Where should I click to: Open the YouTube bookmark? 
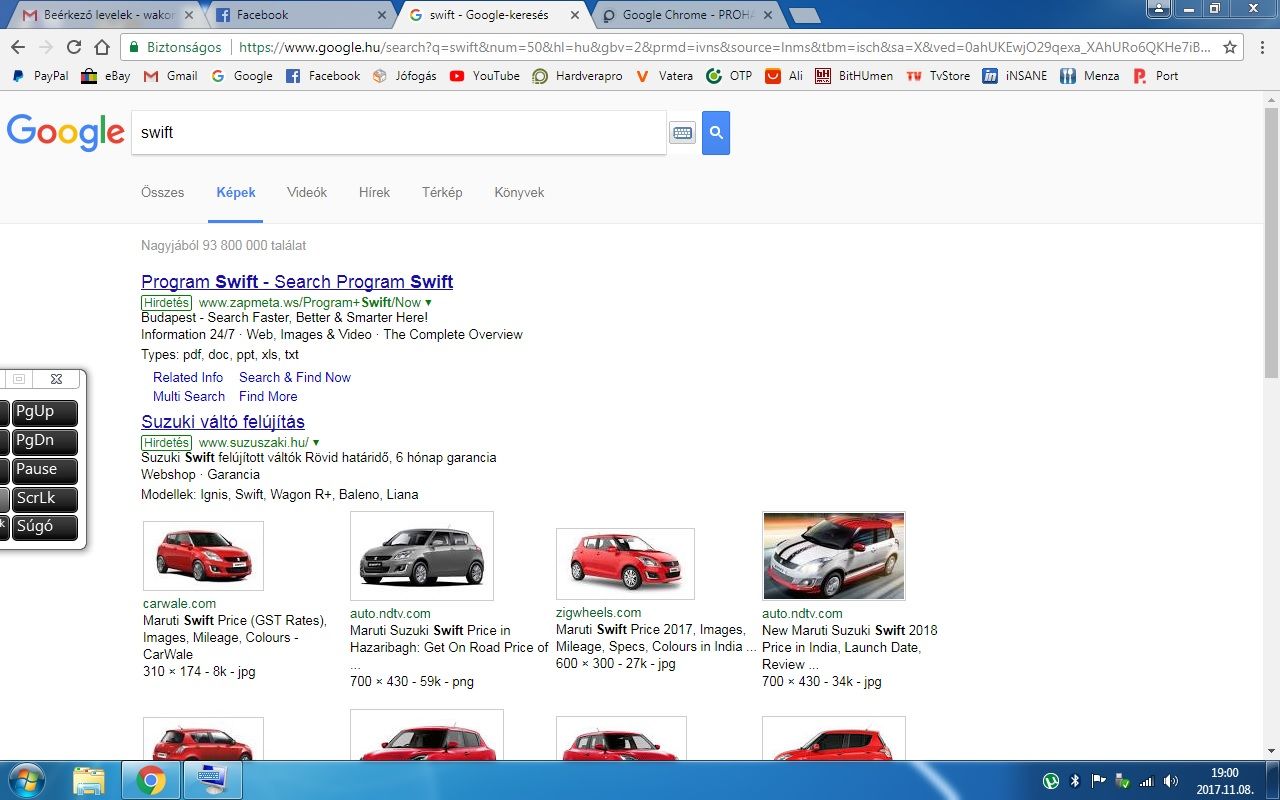(x=484, y=76)
